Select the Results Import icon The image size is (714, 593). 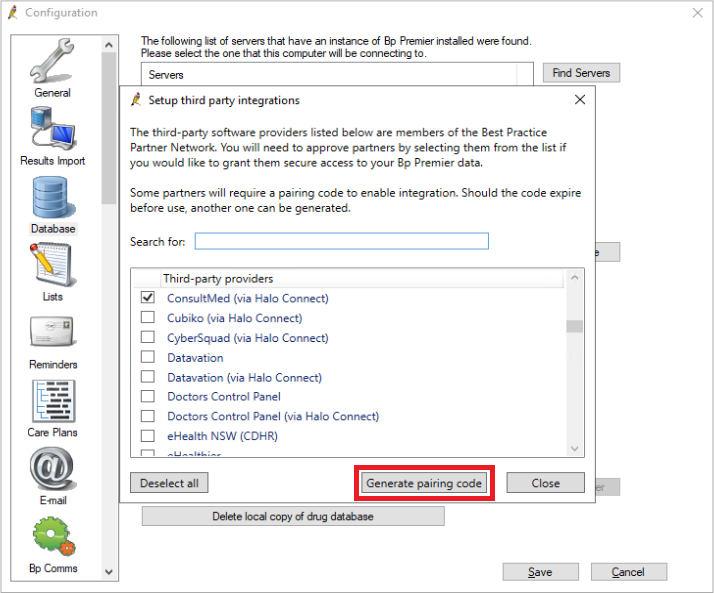[52, 129]
